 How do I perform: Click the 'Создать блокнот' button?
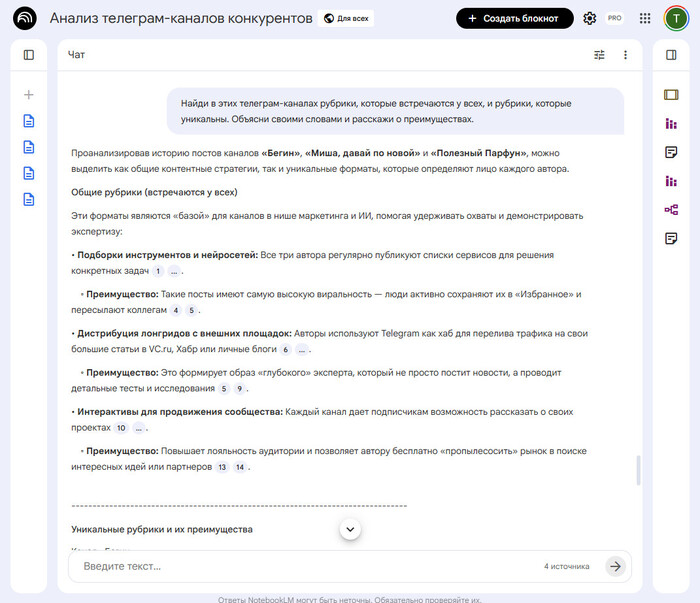click(514, 18)
